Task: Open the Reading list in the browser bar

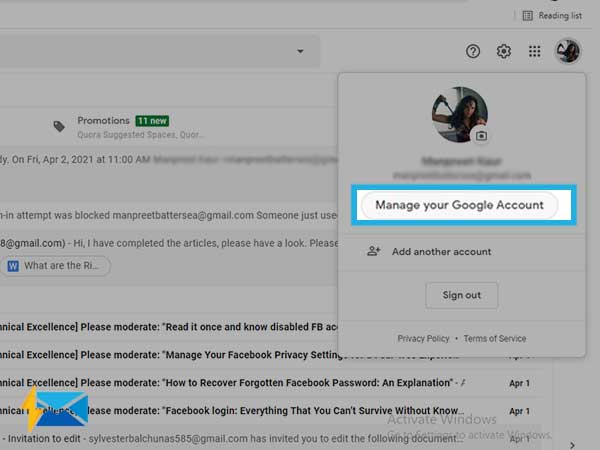Action: [x=552, y=16]
